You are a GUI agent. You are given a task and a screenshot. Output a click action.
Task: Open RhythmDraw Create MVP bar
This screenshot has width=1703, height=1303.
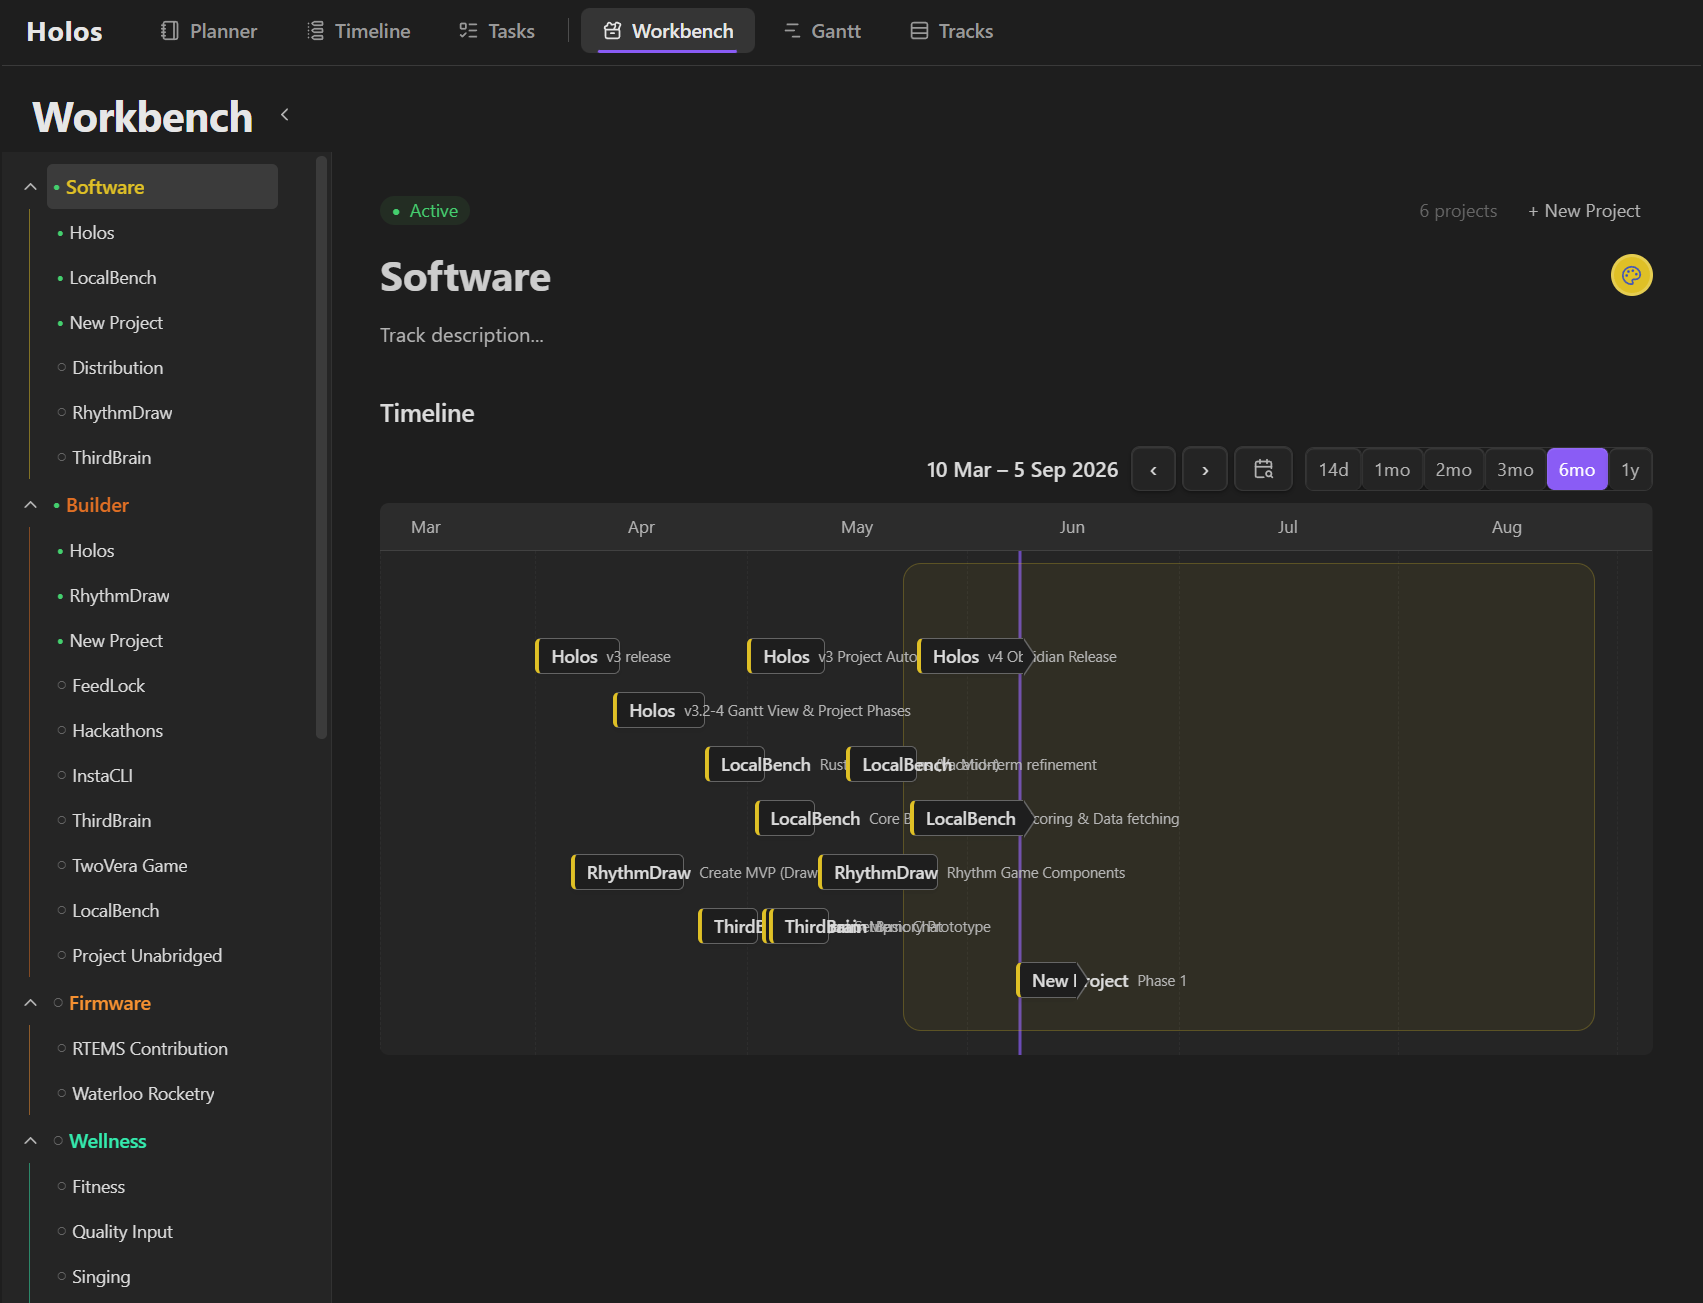(x=630, y=872)
